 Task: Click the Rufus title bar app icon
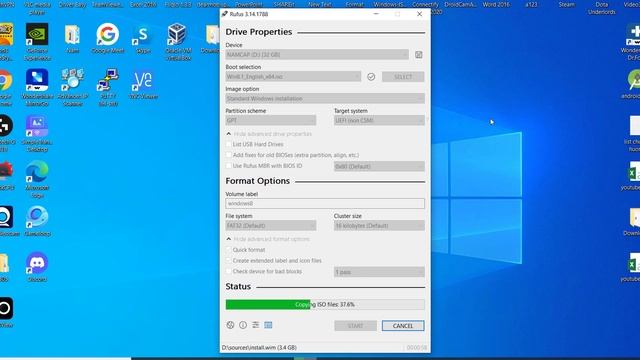coord(224,14)
